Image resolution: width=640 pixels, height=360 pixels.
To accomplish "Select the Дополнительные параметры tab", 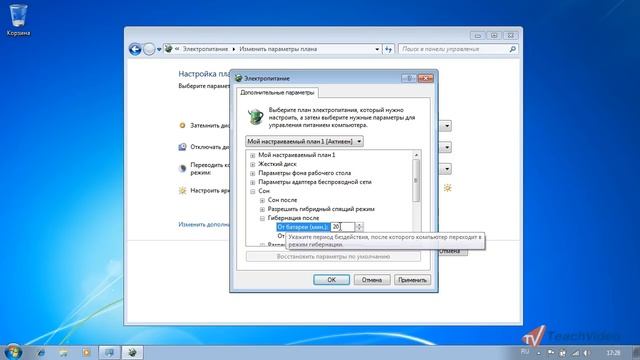I will coord(277,92).
